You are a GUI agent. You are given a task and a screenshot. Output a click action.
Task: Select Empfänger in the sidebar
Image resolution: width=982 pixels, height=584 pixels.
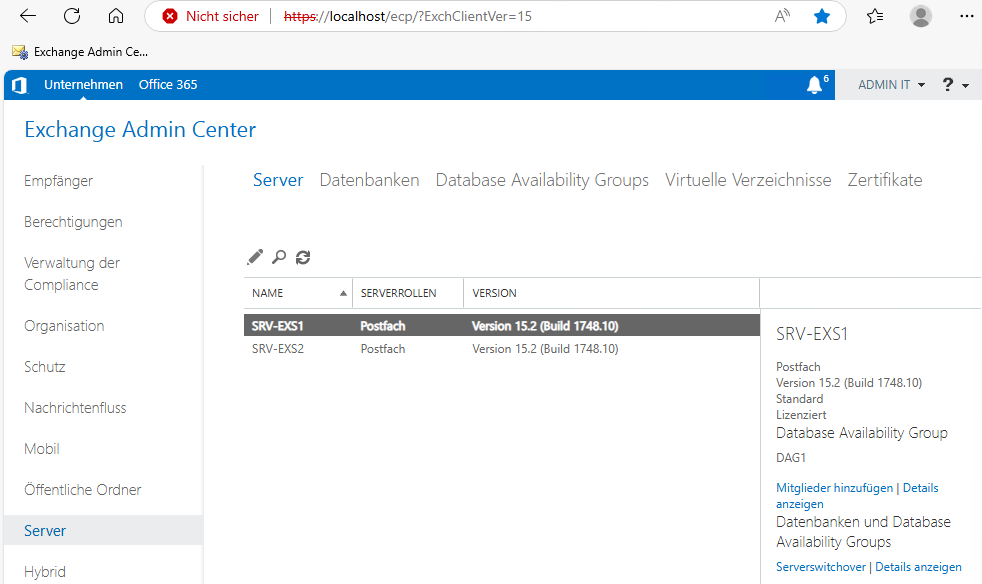coord(58,181)
